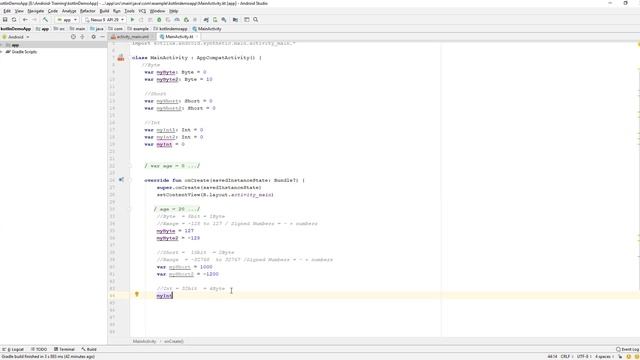The image size is (640, 360).
Task: Click the Sync/refresh toolbar icon
Action: pyautogui.click(x=14, y=20)
